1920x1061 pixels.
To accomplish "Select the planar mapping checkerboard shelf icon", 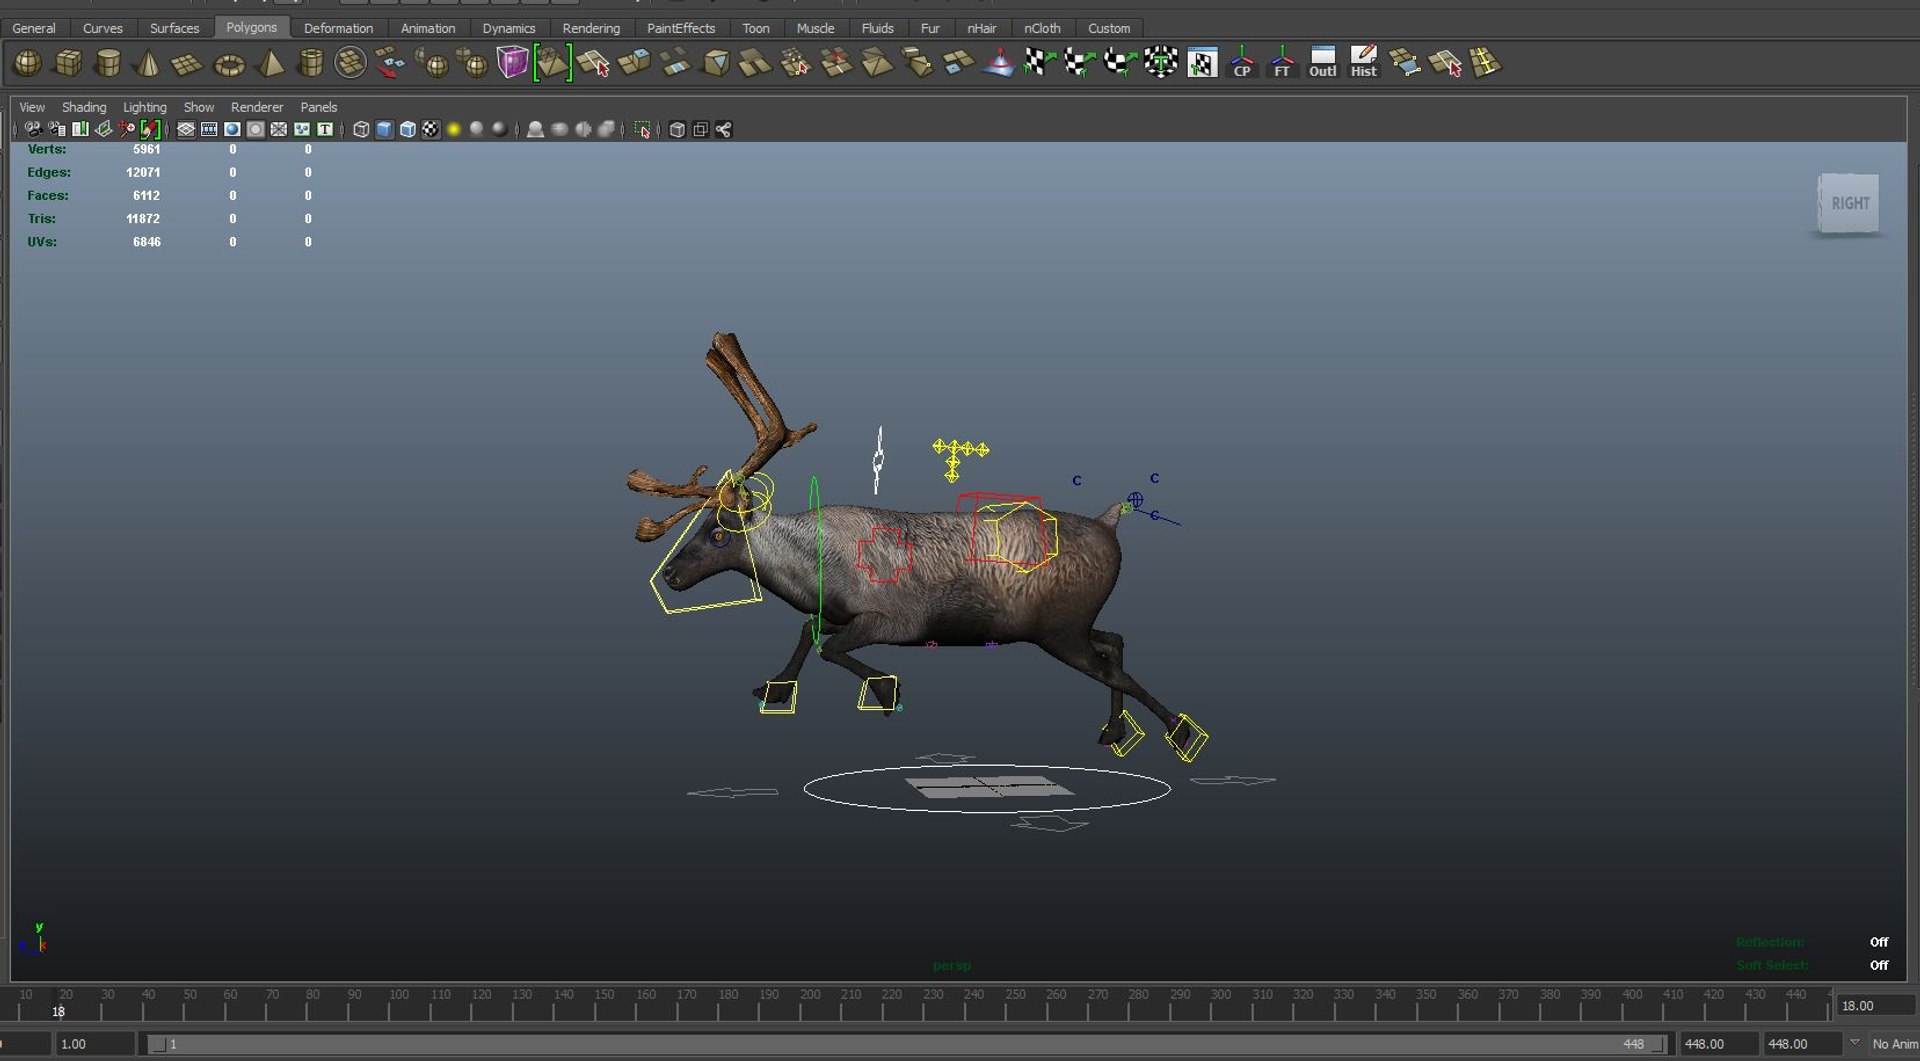I will [1040, 63].
